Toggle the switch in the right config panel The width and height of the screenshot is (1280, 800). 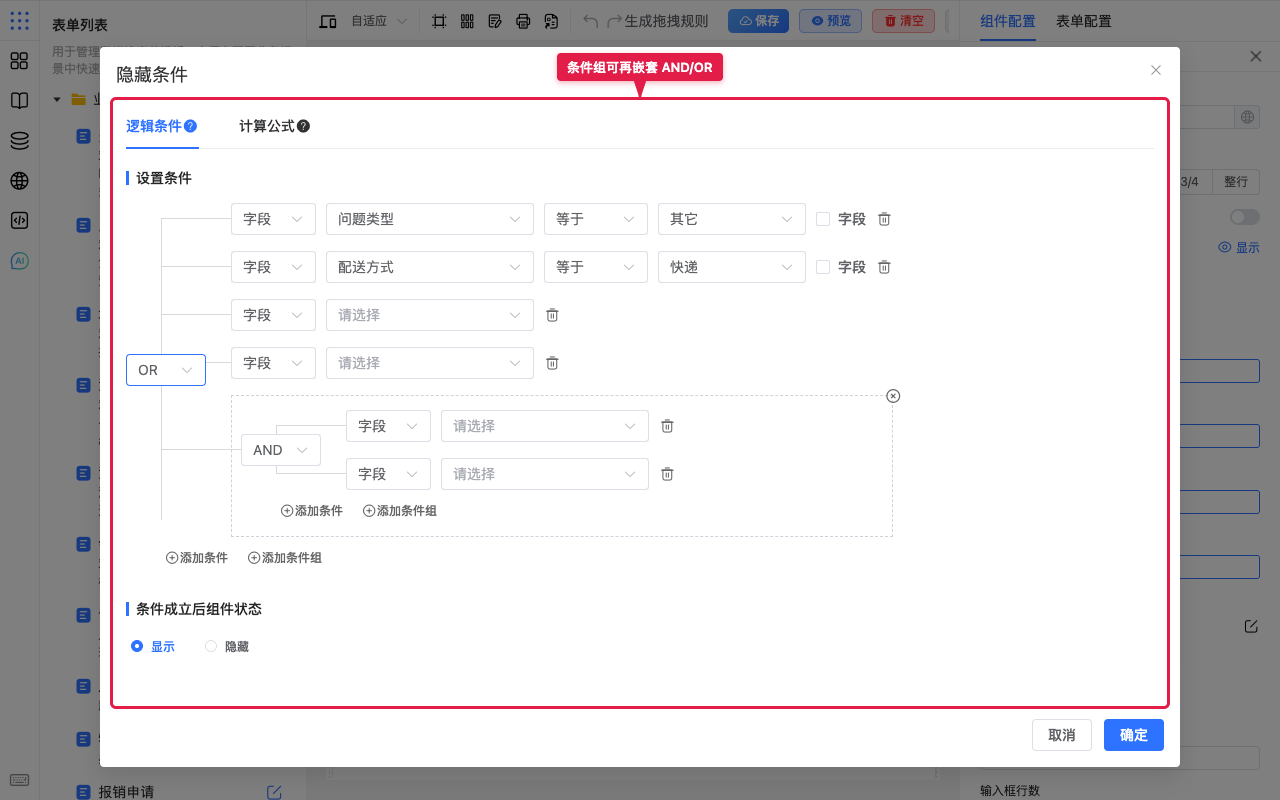click(x=1245, y=217)
